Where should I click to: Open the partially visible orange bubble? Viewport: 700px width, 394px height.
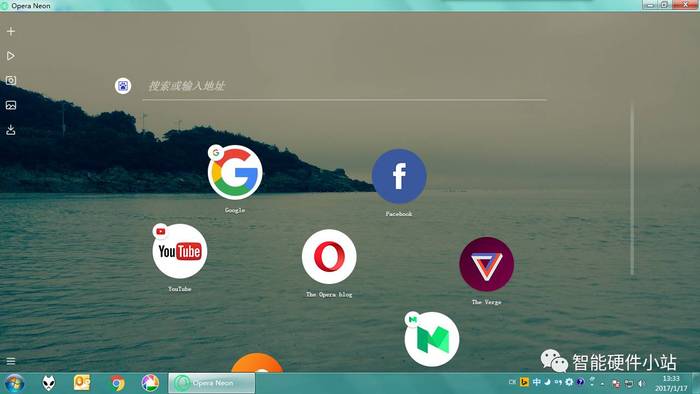[257, 363]
